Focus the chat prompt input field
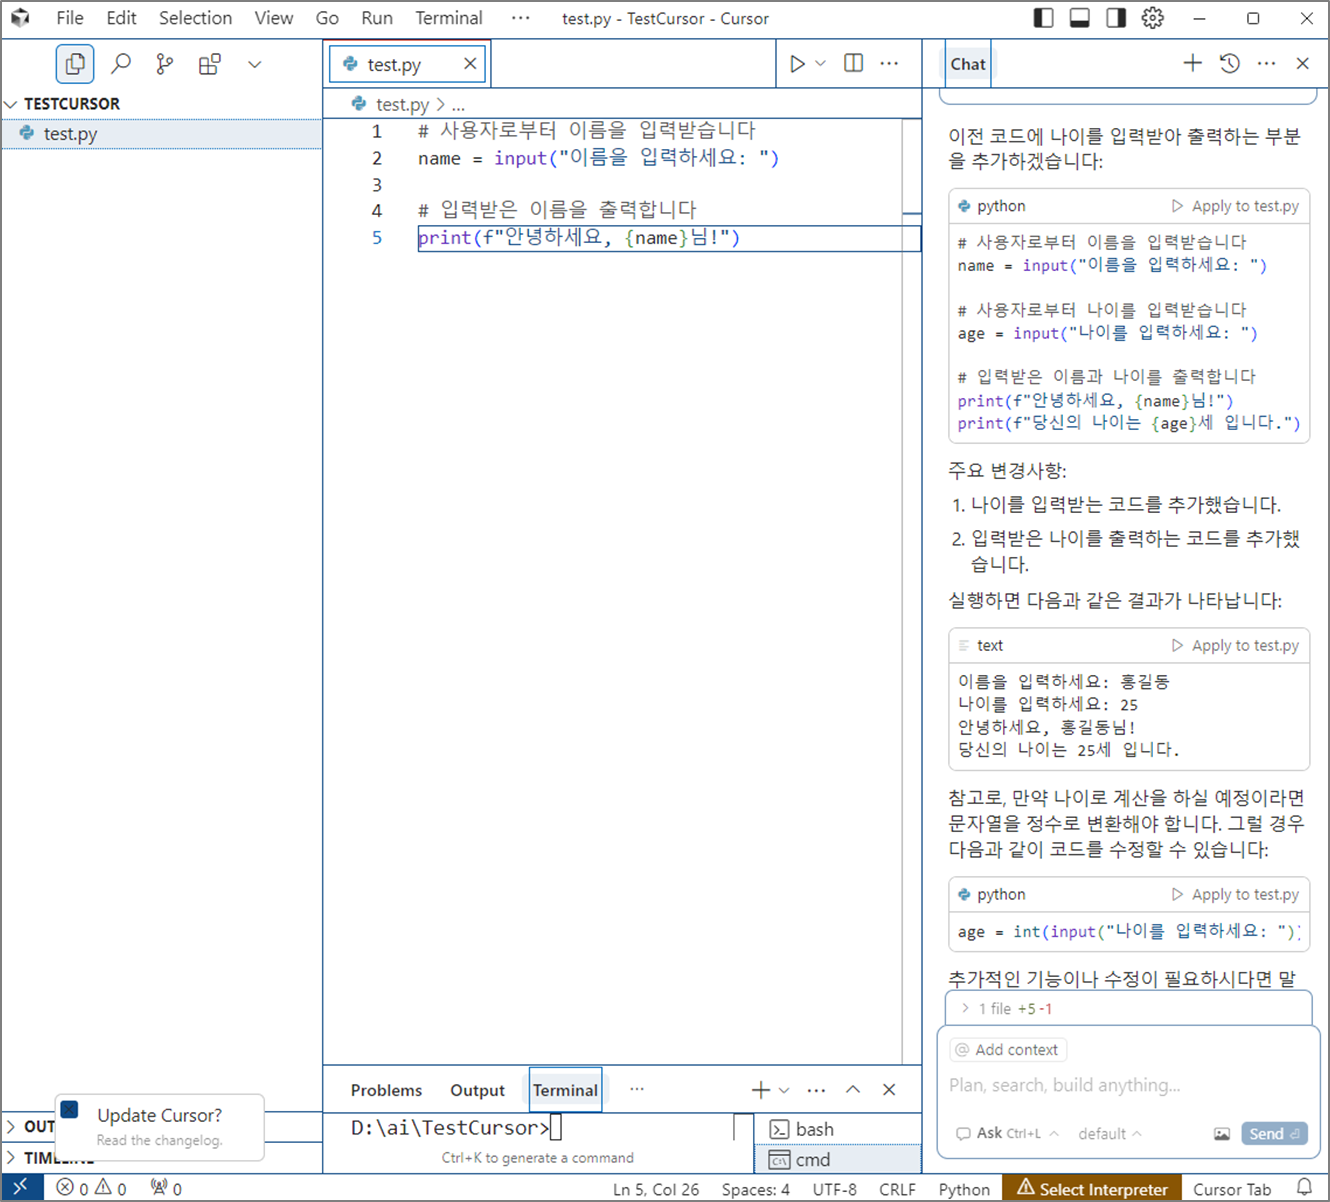Screen dimensions: 1330x1202 click(x=1128, y=1085)
